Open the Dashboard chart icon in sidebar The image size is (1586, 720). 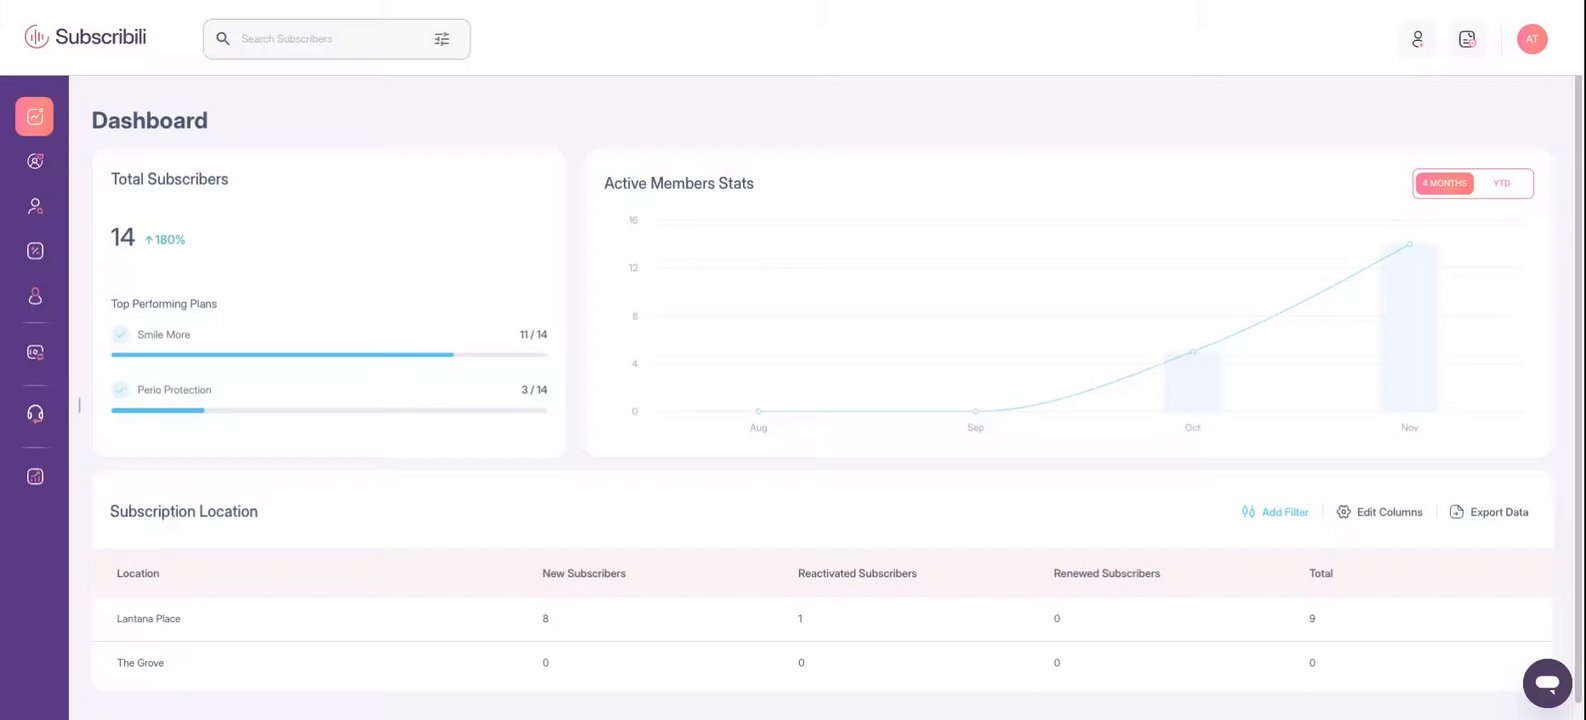tap(35, 117)
